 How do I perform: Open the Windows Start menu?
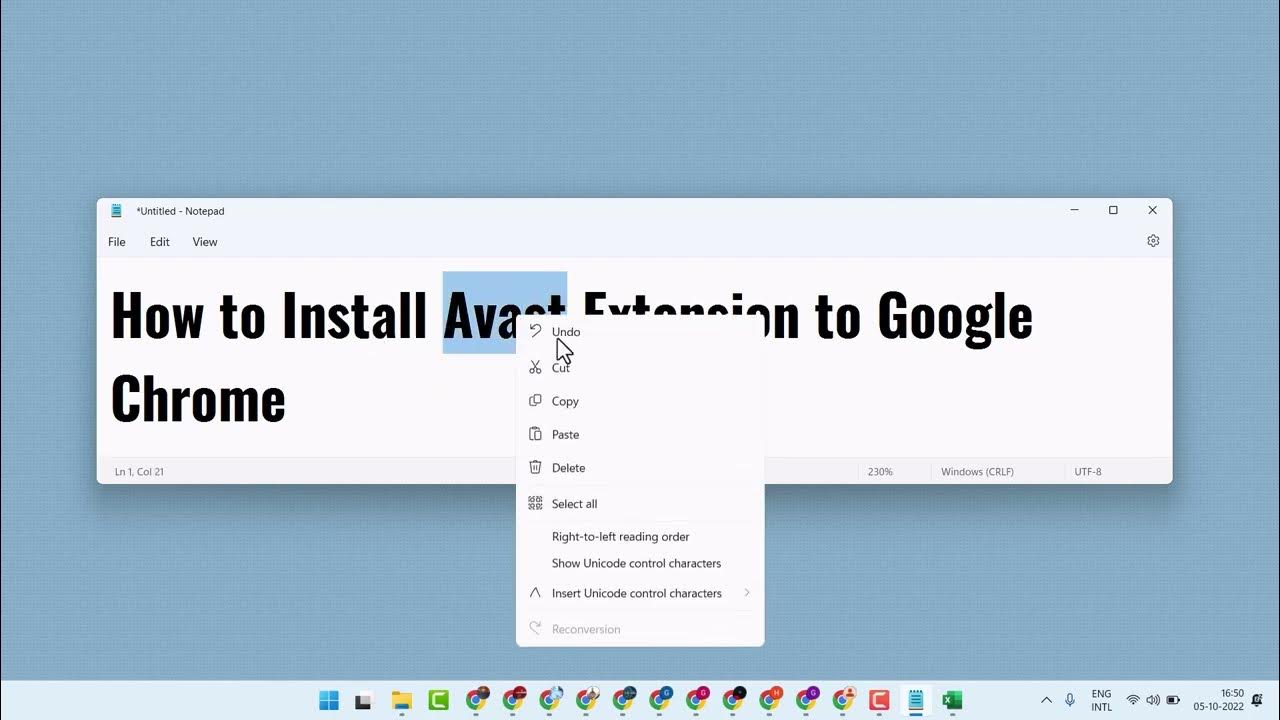click(329, 701)
